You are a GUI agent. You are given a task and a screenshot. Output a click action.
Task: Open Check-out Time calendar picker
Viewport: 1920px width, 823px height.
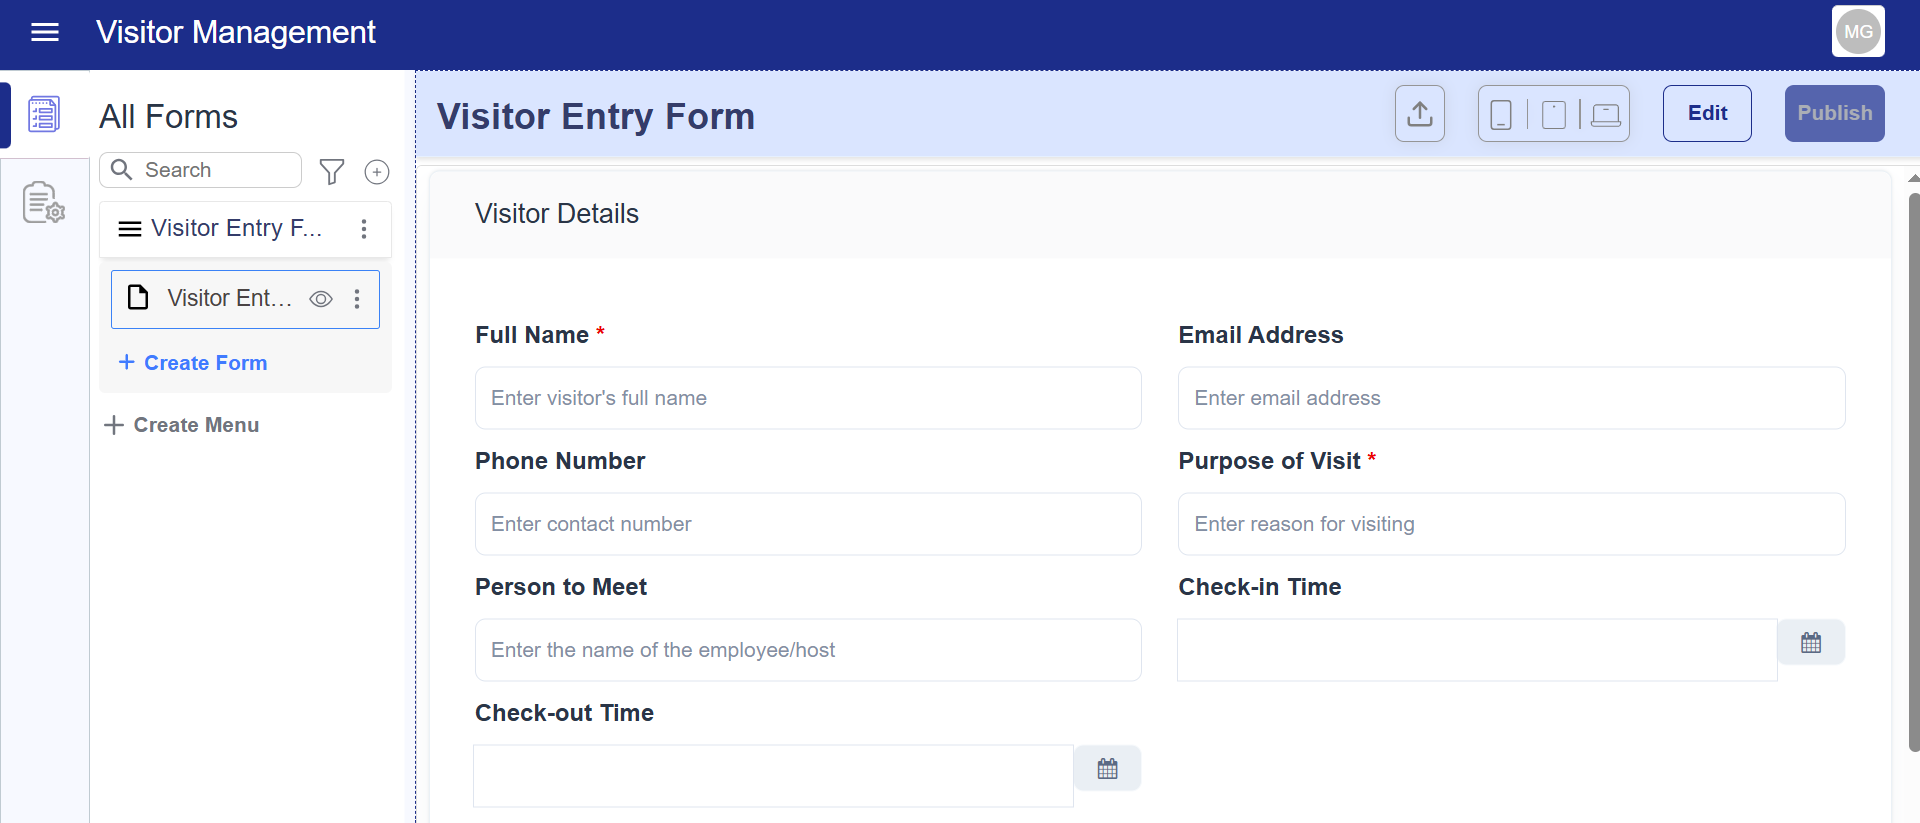1107,769
